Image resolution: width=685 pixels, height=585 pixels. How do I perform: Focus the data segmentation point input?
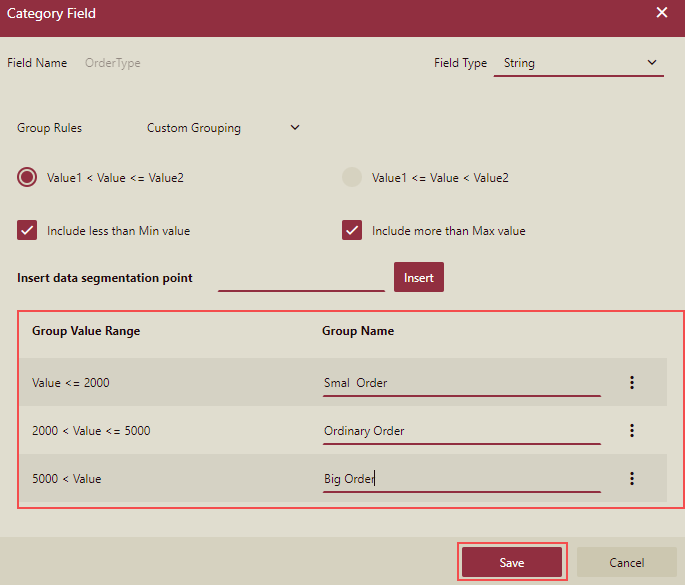tap(301, 278)
